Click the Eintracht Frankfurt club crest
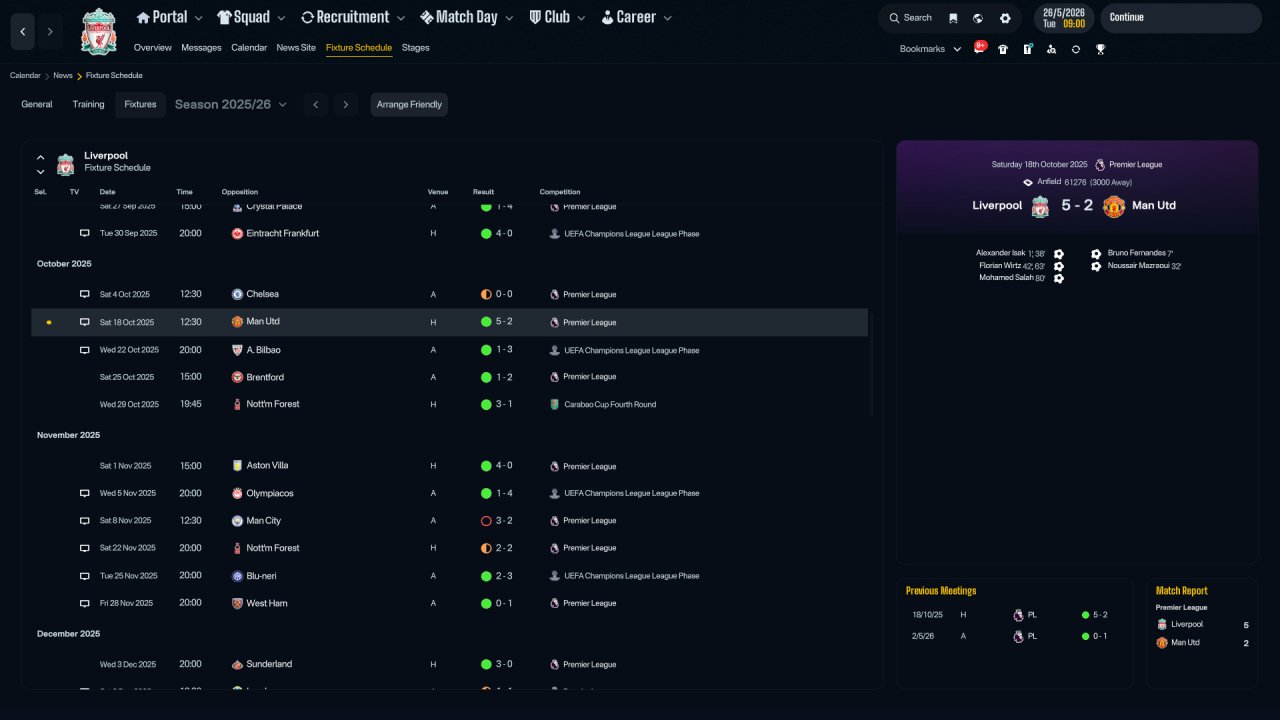 click(x=237, y=233)
